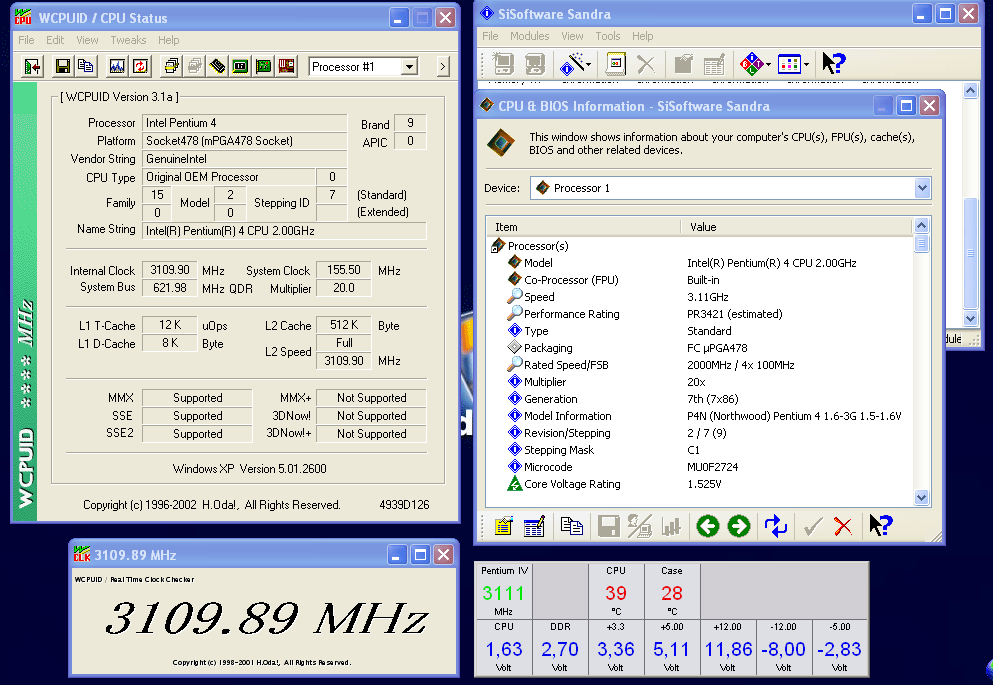Open the Processor #1 dropdown in WCPUID
Screen dimensions: 993x685
coord(408,67)
